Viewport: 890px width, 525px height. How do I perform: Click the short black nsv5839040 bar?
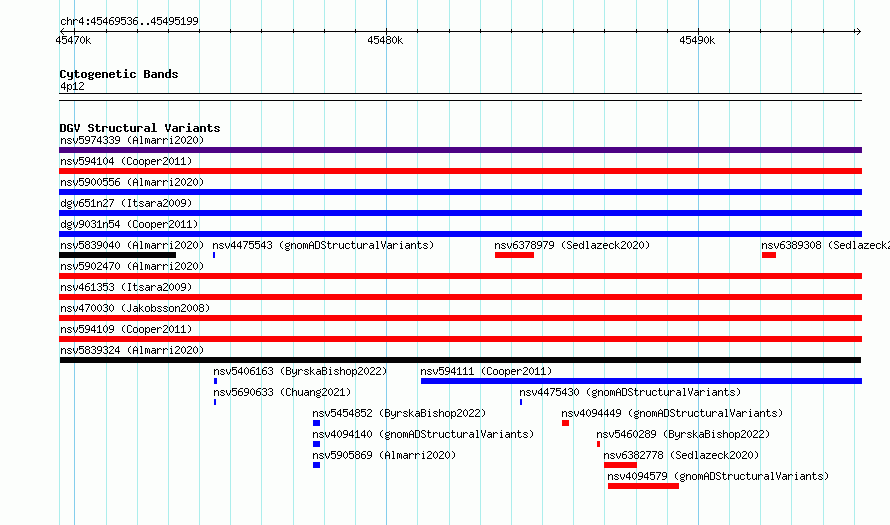(117, 255)
